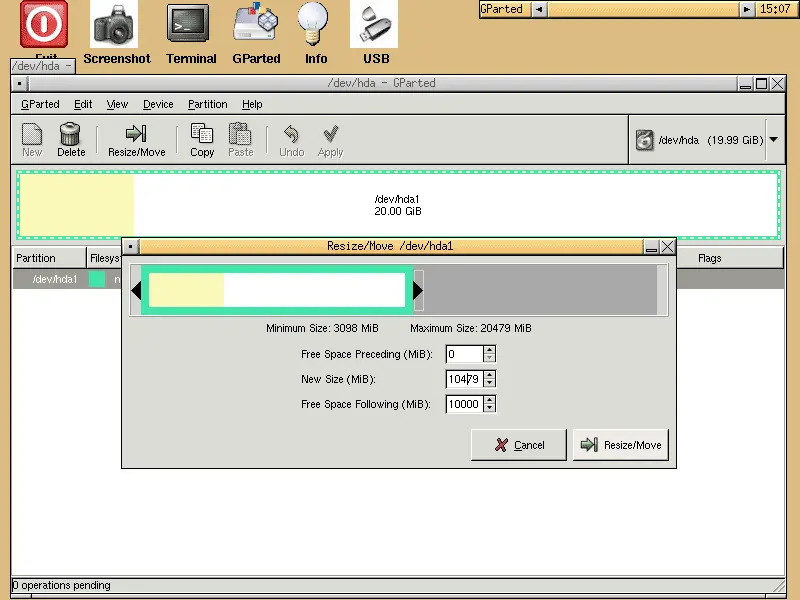Viewport: 800px width, 600px height.
Task: Click the Maximum Size: 20479 MiB label
Action: (470, 328)
